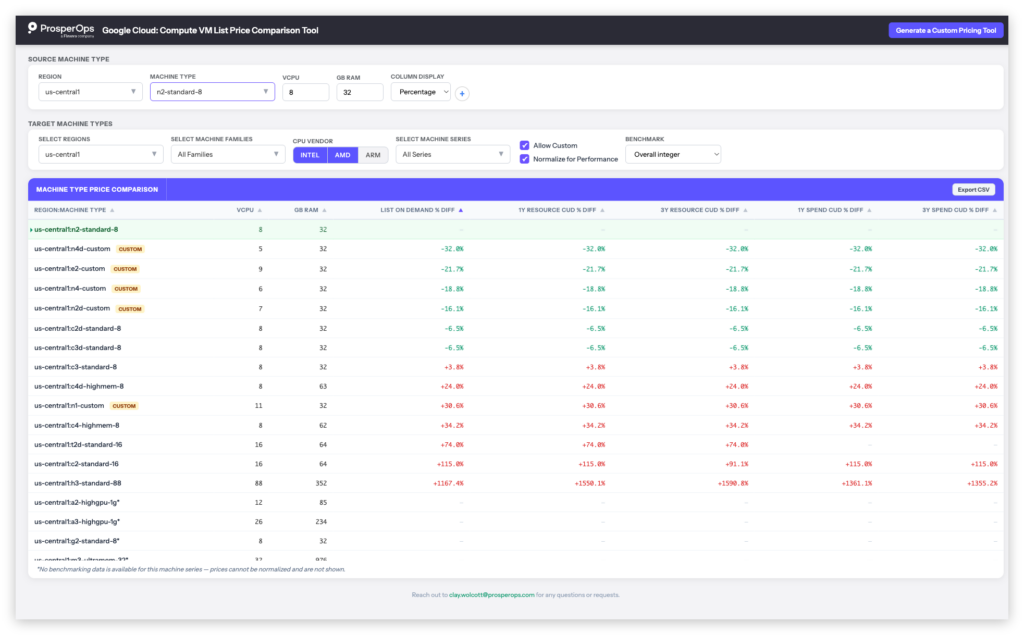
Task: Click the clay.wolcott@prosperops.com email link
Action: (492, 595)
